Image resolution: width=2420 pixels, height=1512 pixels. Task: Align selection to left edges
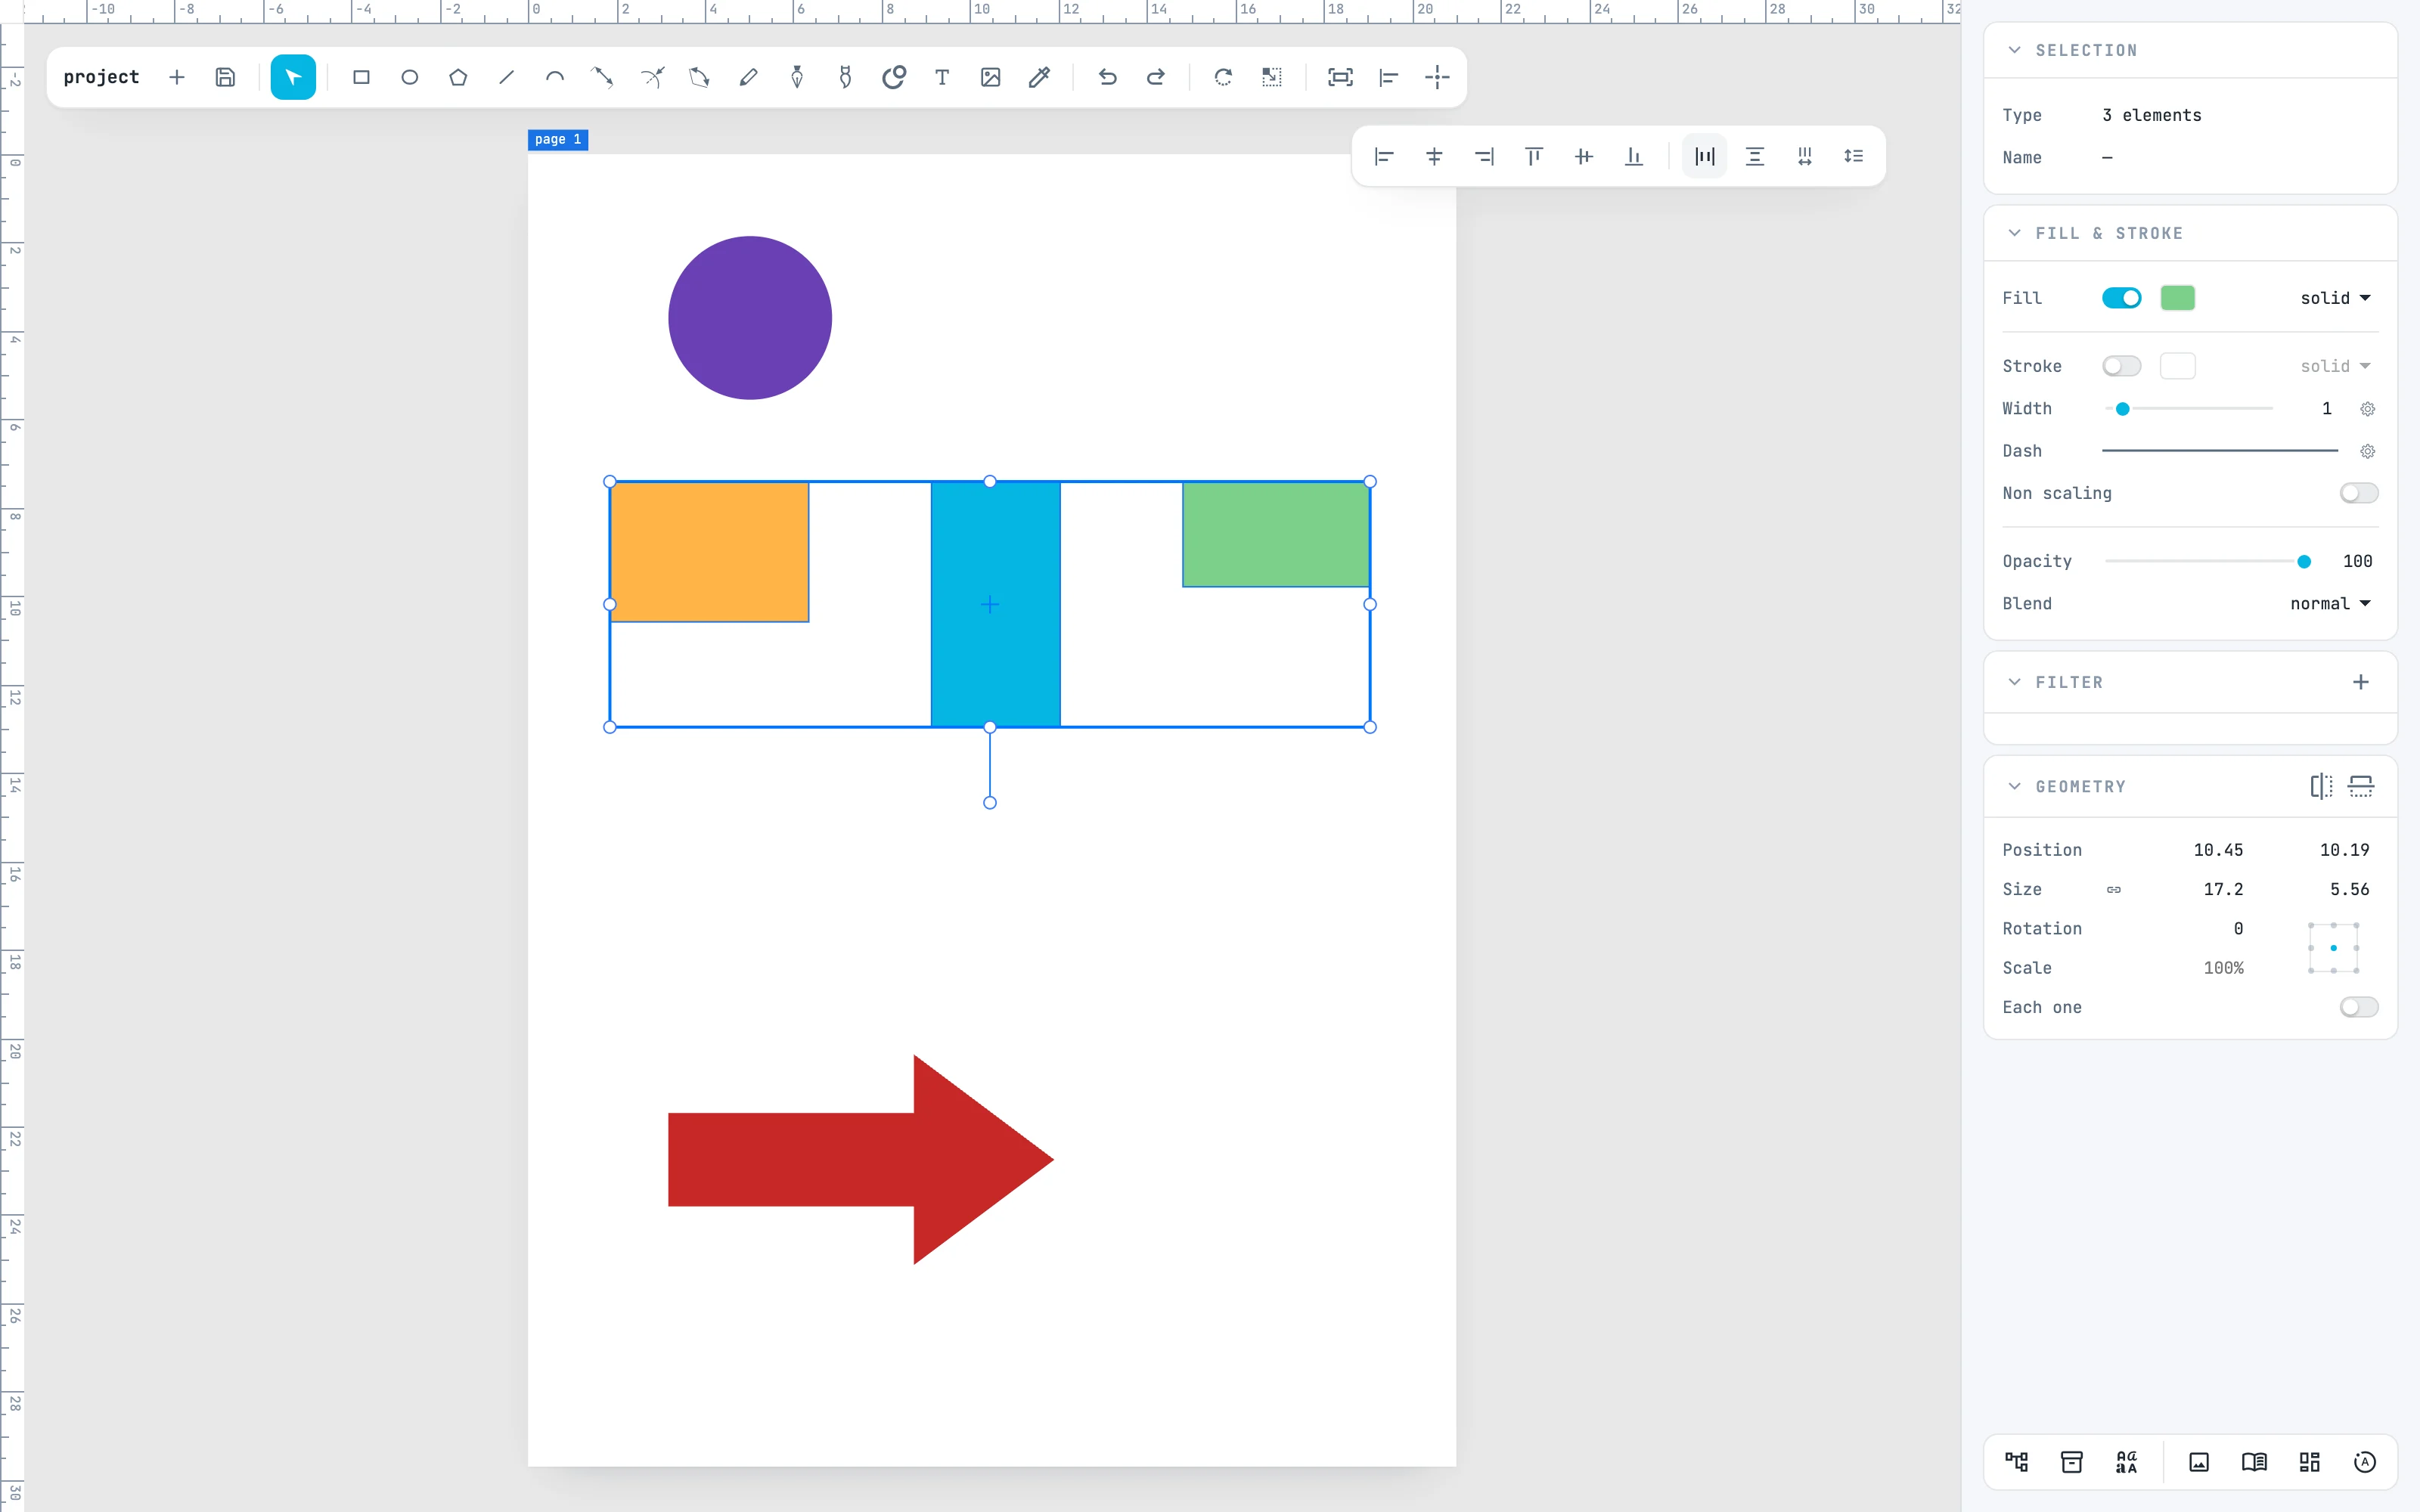(1384, 156)
